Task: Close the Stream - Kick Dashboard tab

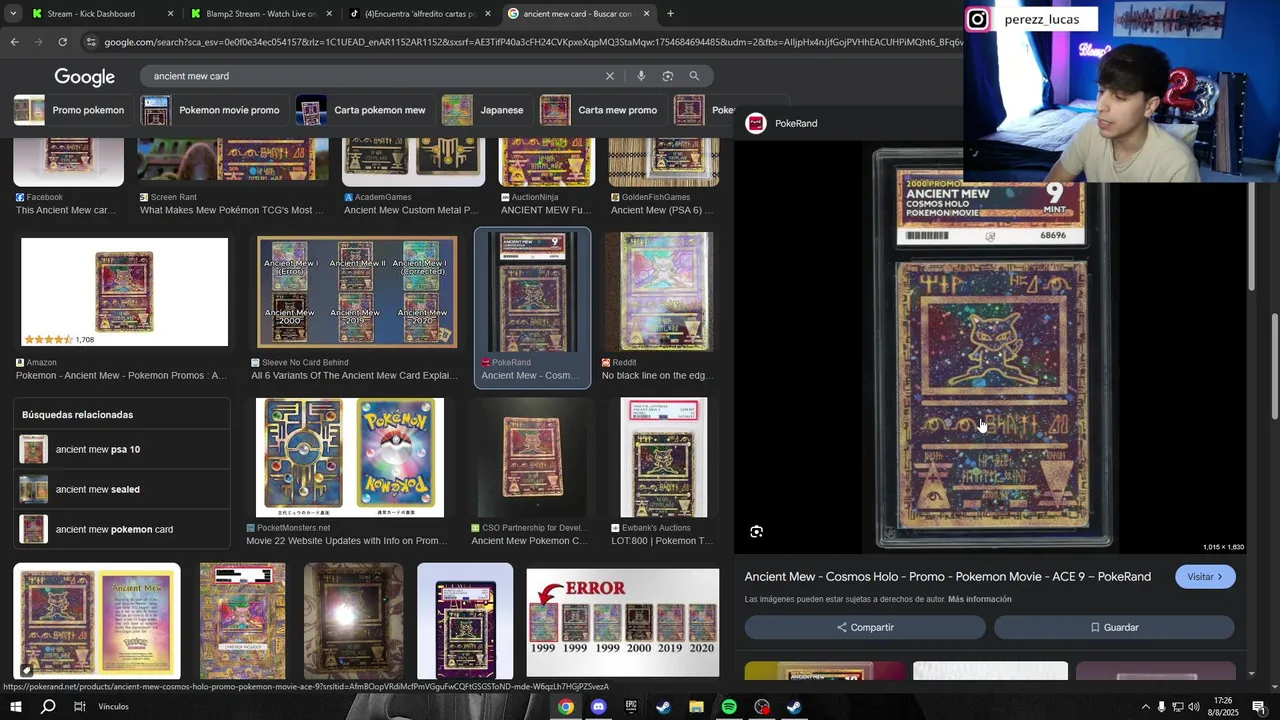Action: [170, 14]
